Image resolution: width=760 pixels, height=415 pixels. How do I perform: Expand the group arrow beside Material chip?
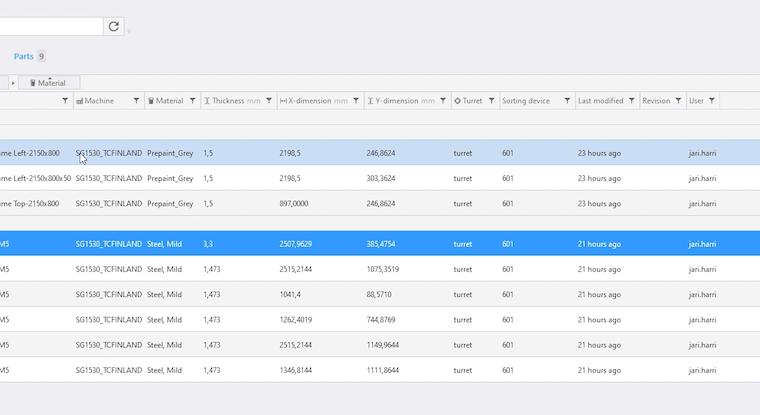tap(13, 83)
